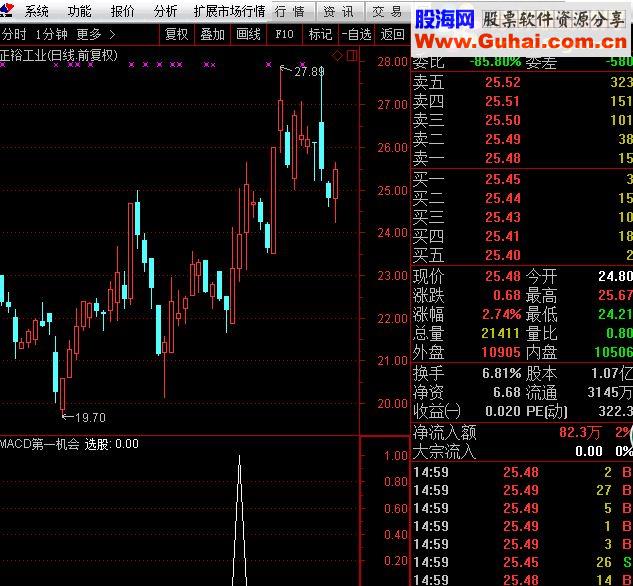This screenshot has height=586, width=633.
Task: Select the first 14:59 25.48 tick row
Action: (522, 472)
